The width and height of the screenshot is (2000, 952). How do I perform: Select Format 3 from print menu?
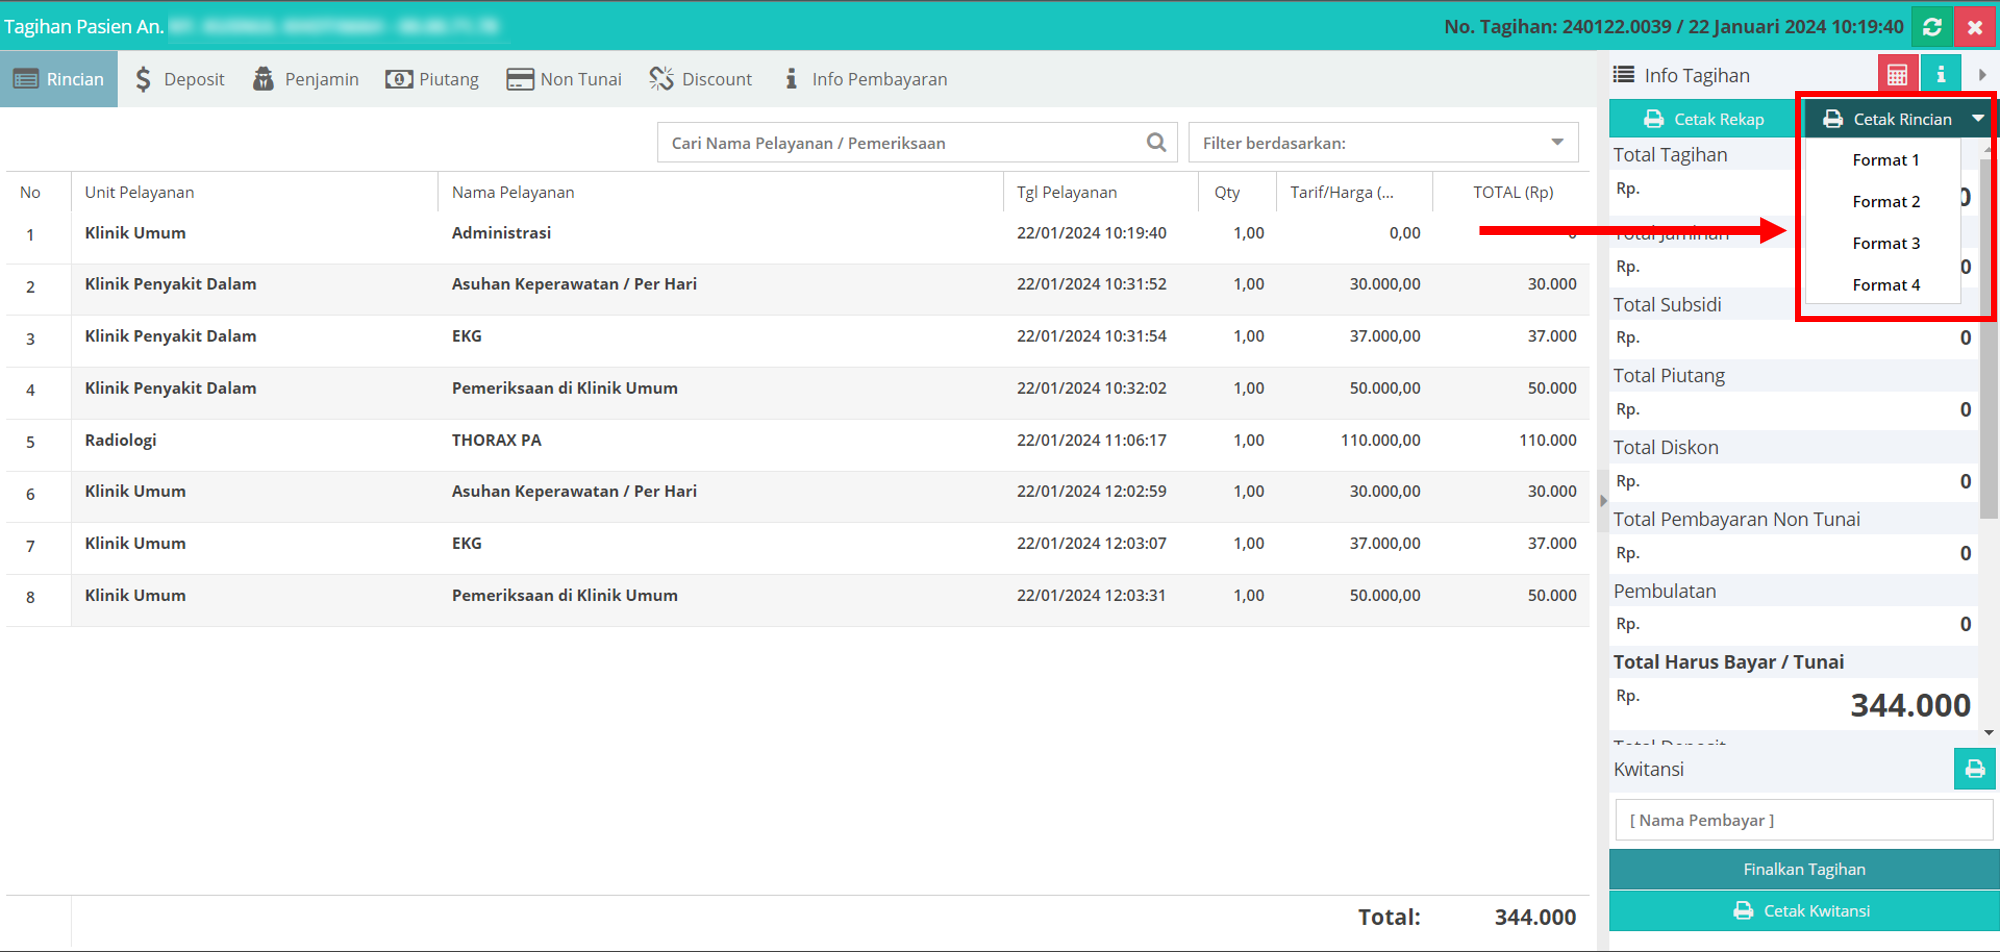(x=1886, y=243)
